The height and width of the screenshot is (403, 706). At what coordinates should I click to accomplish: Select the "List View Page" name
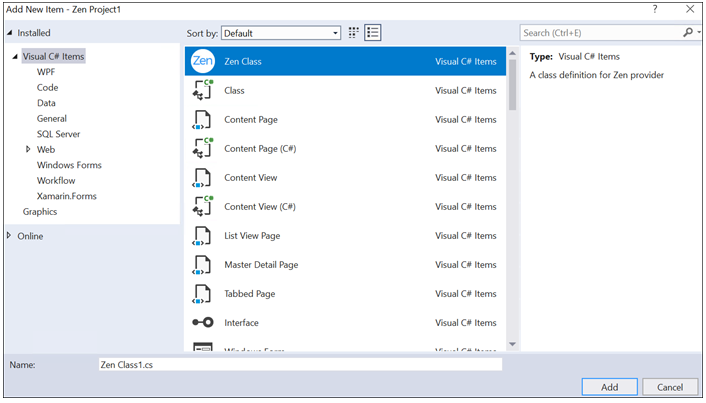(x=252, y=236)
